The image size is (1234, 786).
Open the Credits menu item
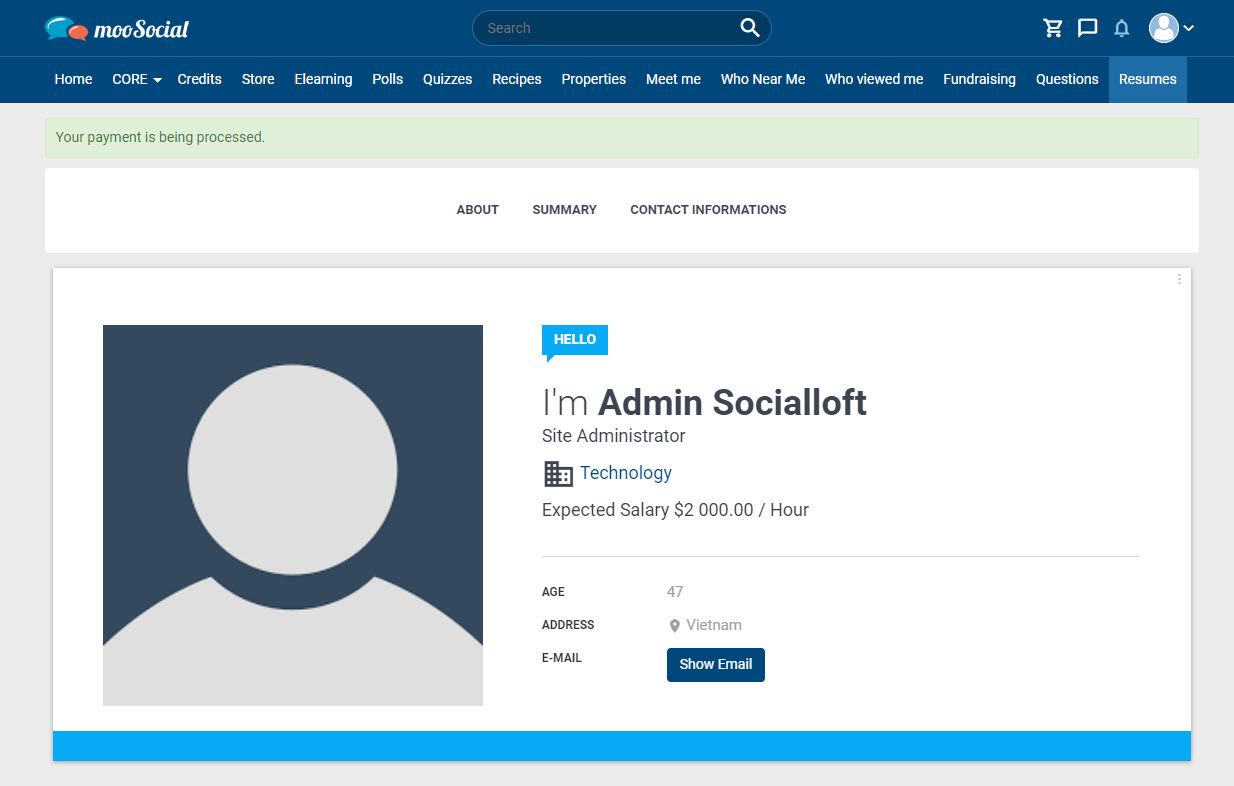(199, 79)
